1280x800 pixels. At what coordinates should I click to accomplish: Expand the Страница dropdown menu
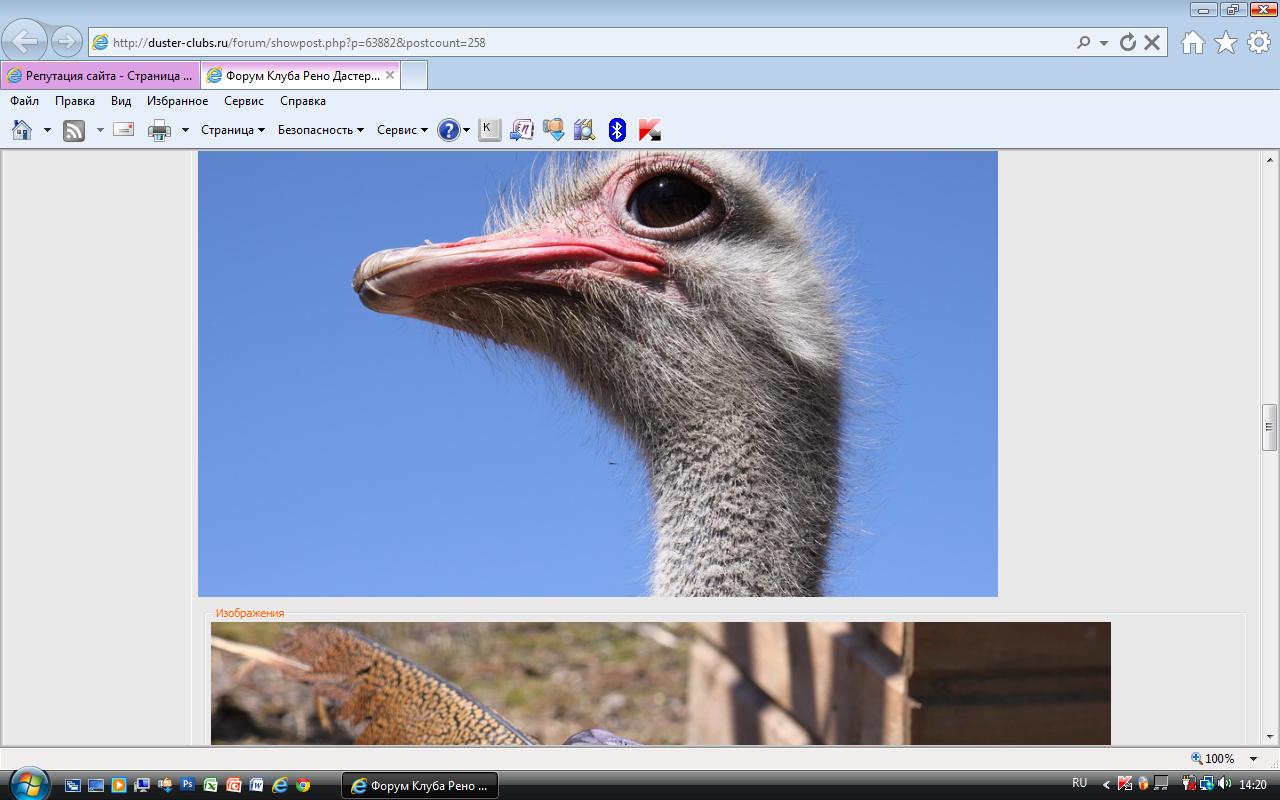232,130
